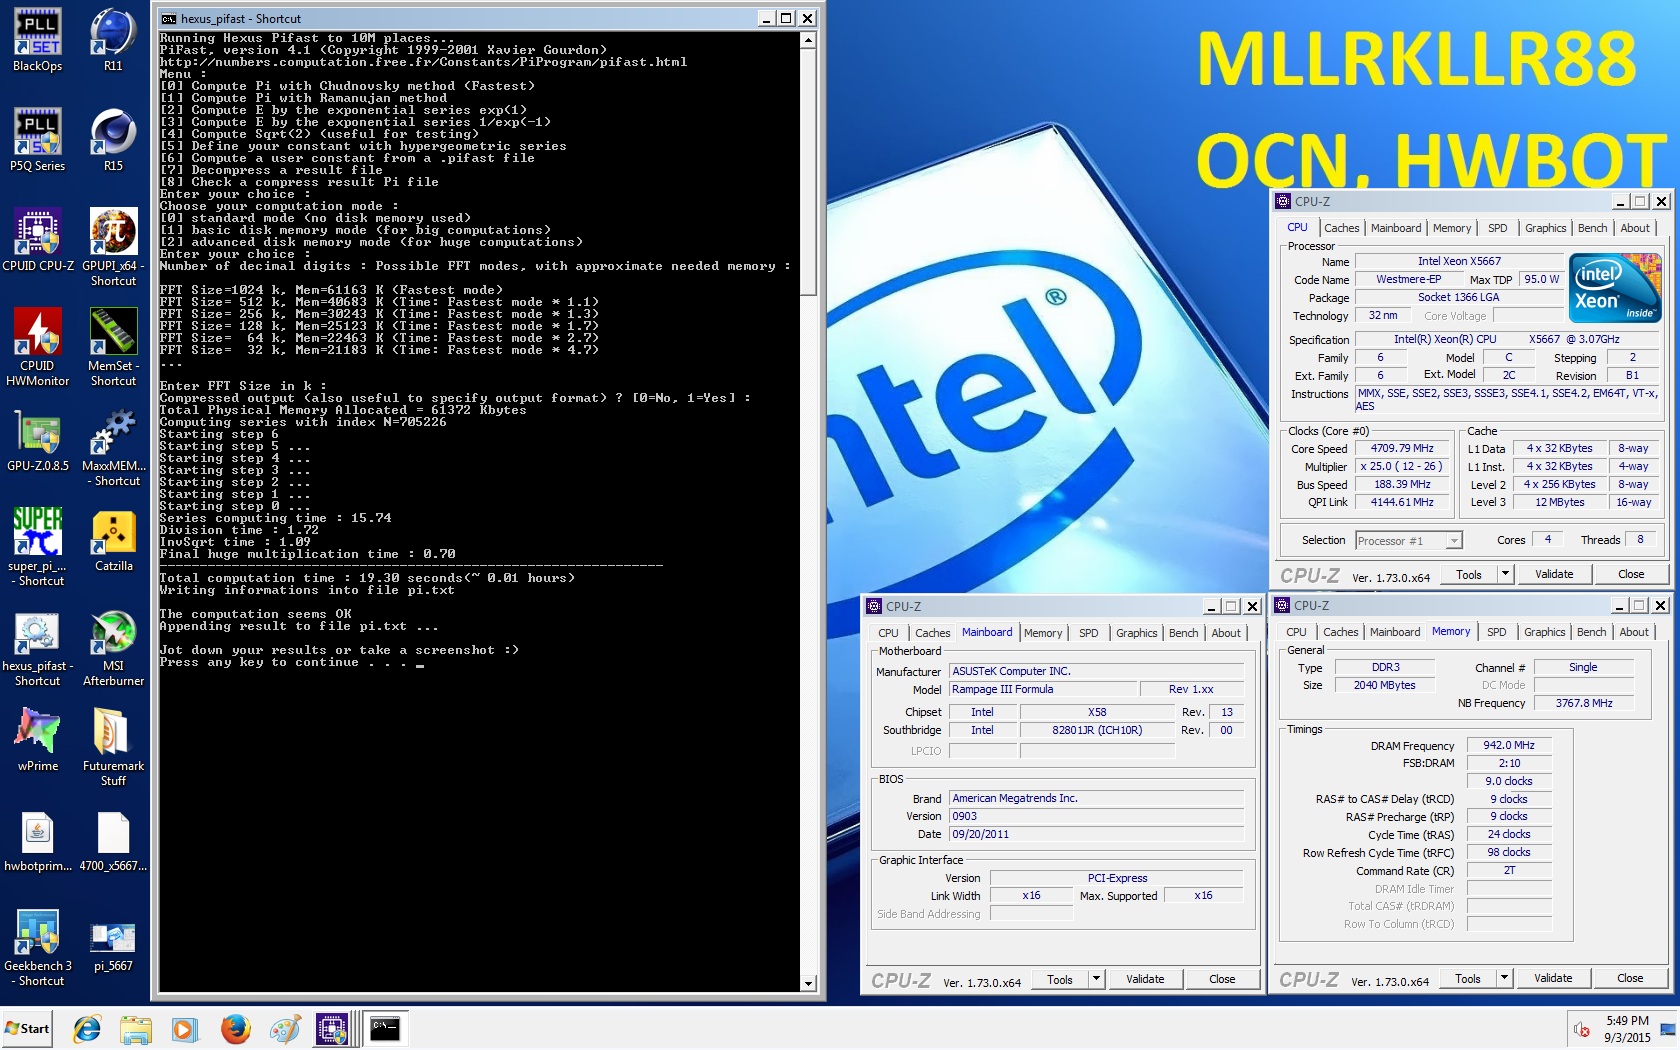Open hexus_pifast shortcut on desktop
Image resolution: width=1680 pixels, height=1050 pixels.
[38, 647]
